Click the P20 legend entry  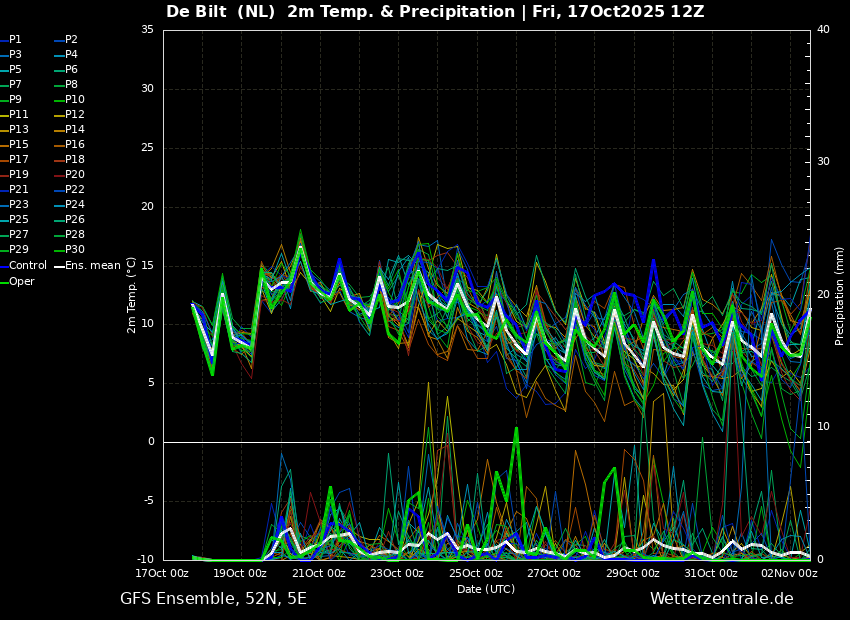pos(69,175)
